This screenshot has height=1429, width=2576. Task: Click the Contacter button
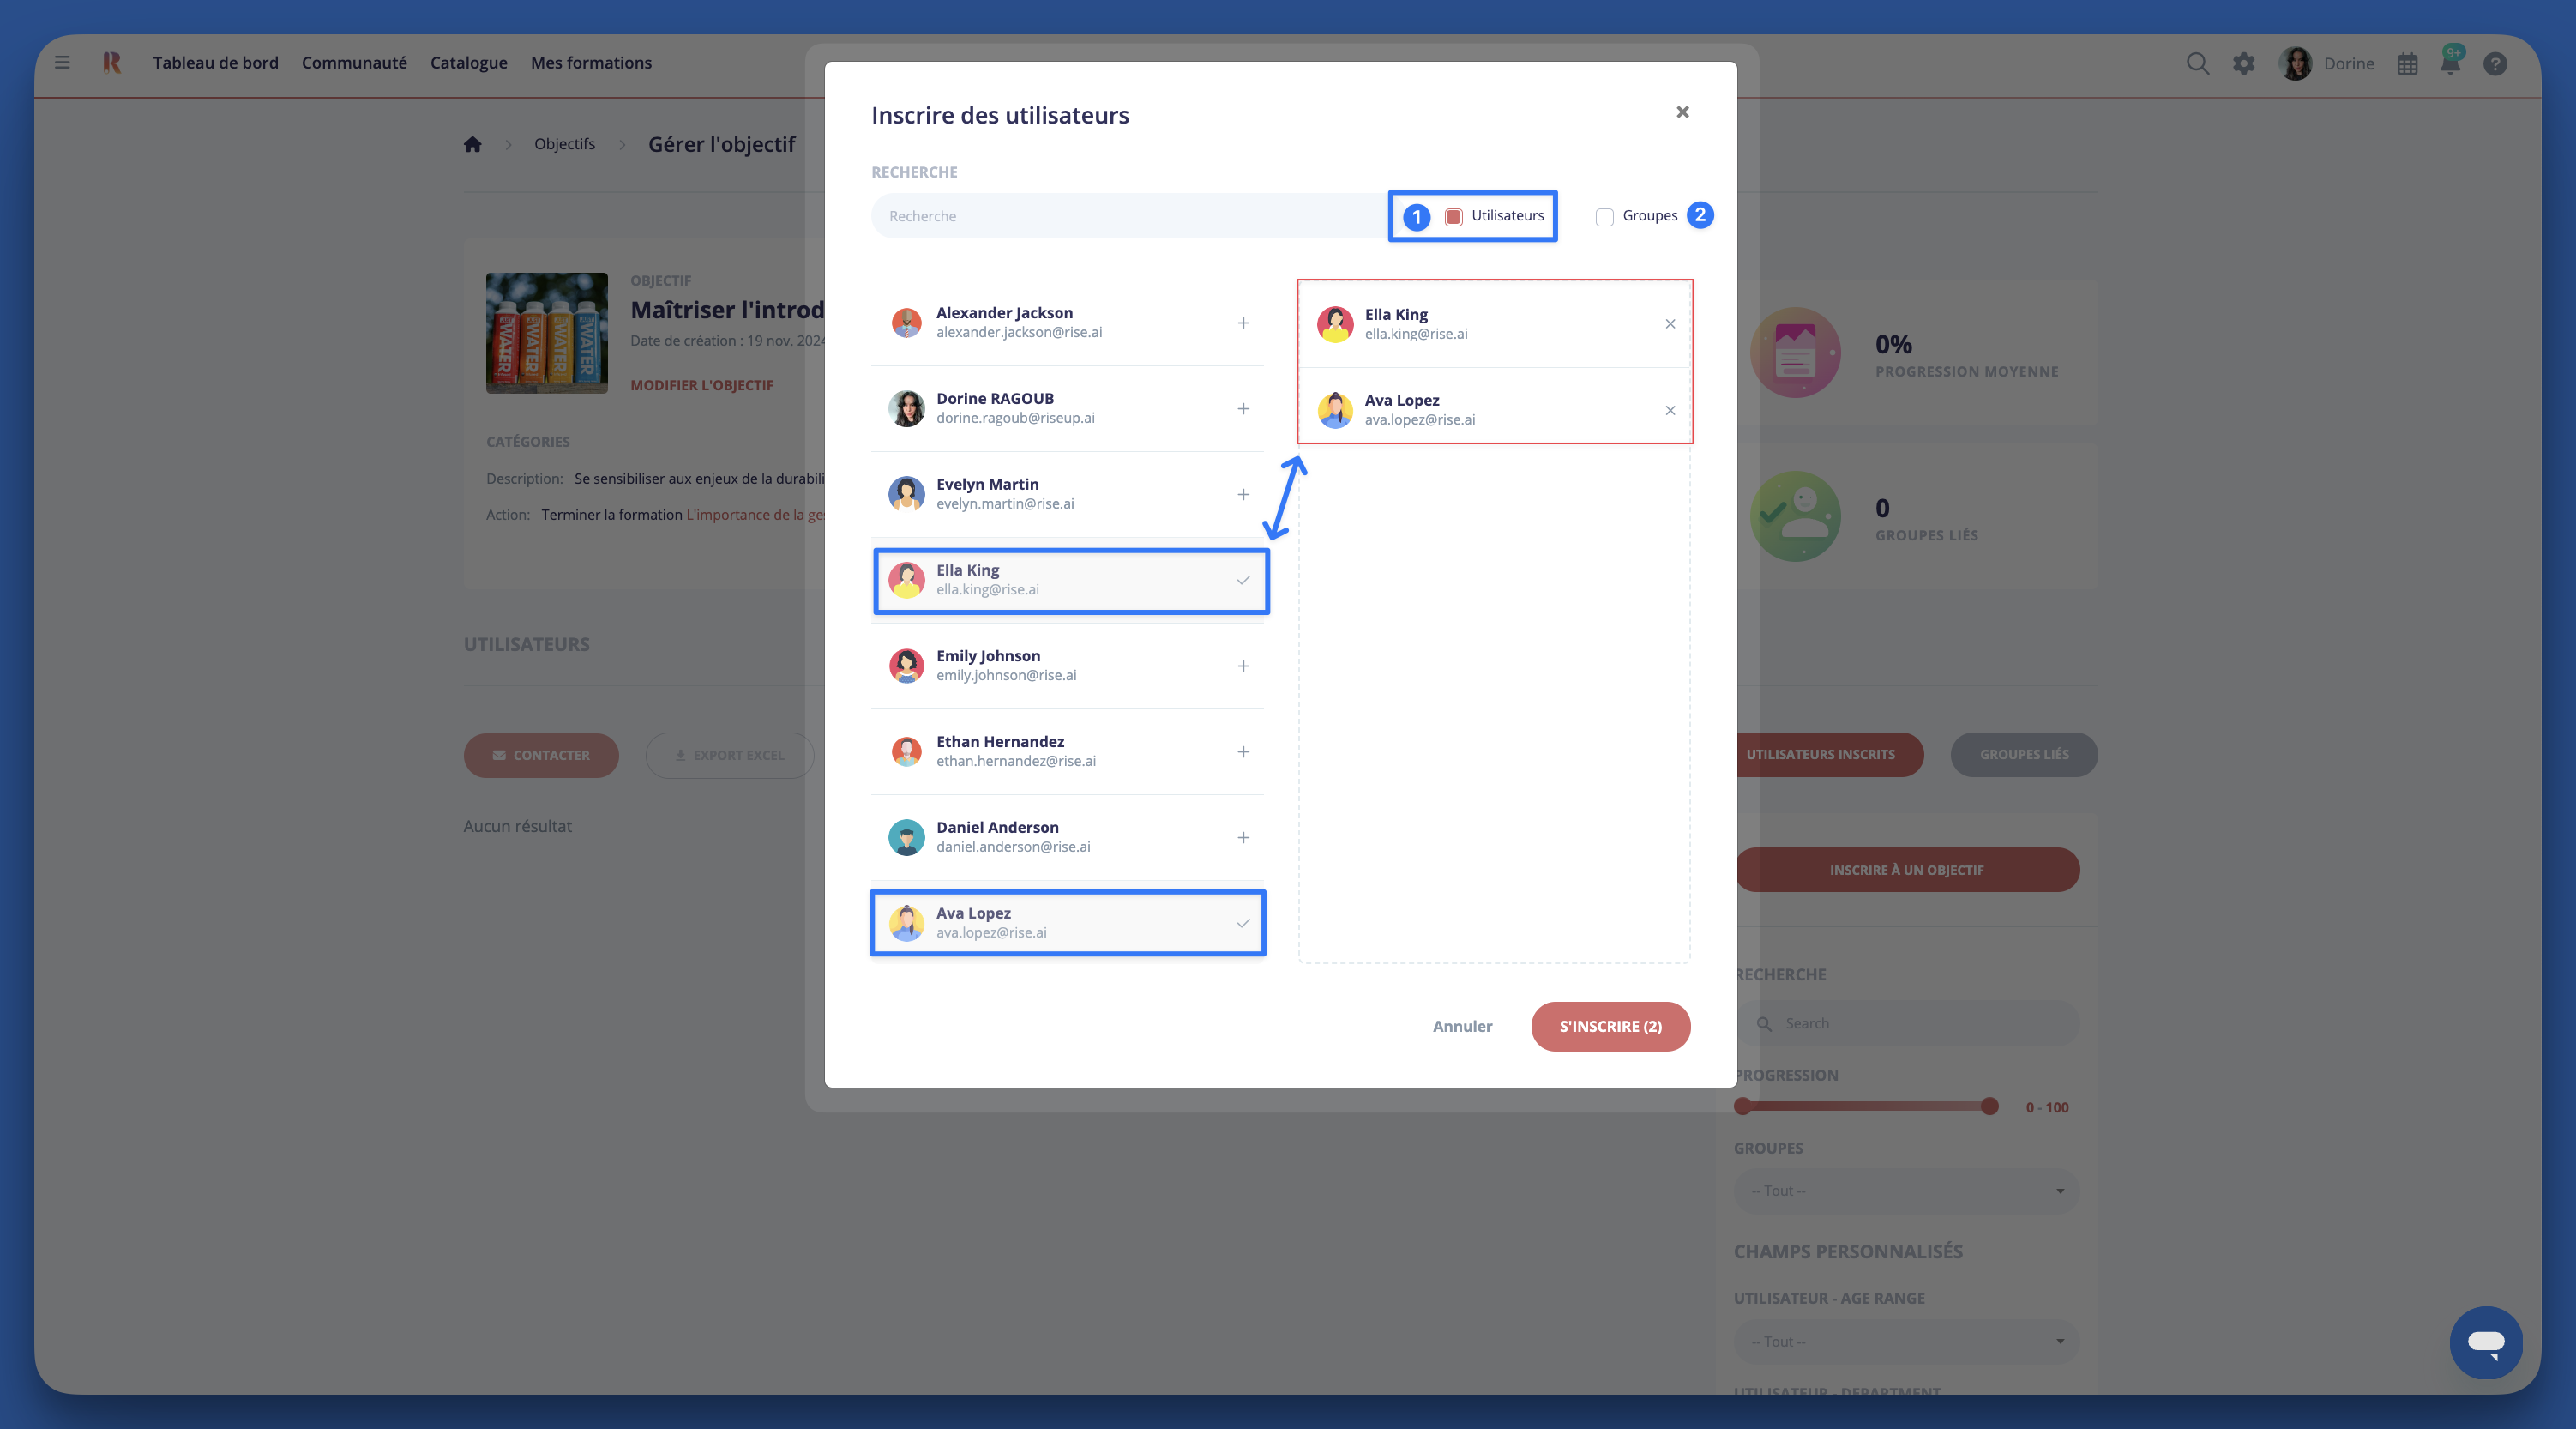coord(541,756)
